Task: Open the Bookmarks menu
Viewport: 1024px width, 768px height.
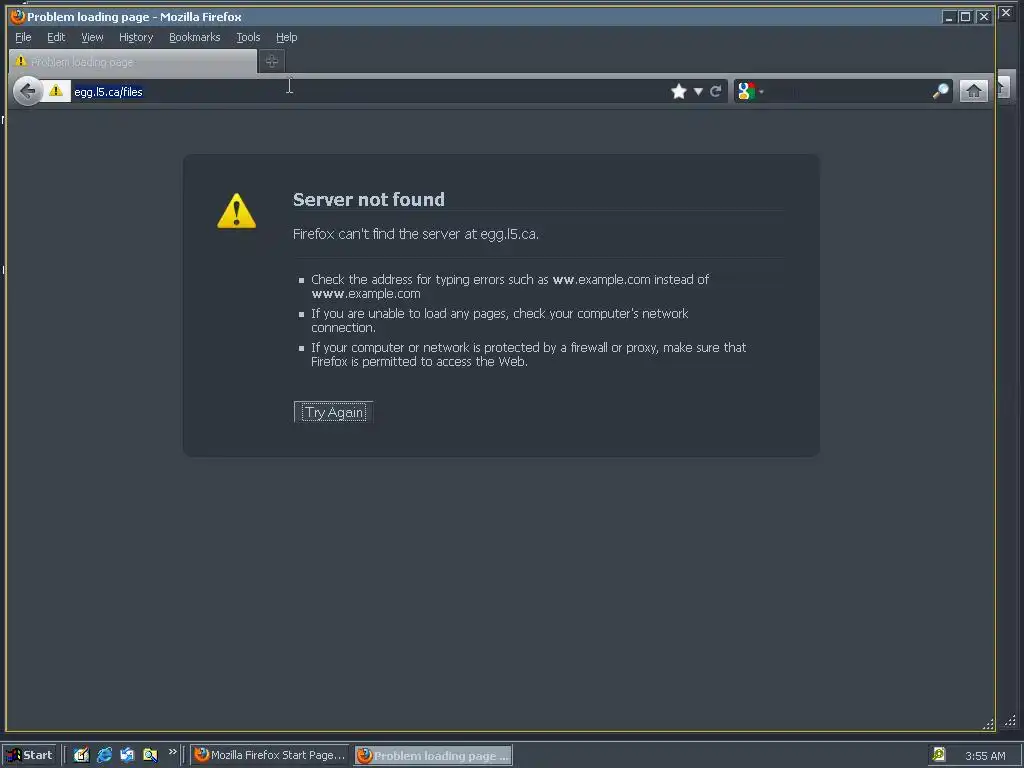Action: click(195, 37)
